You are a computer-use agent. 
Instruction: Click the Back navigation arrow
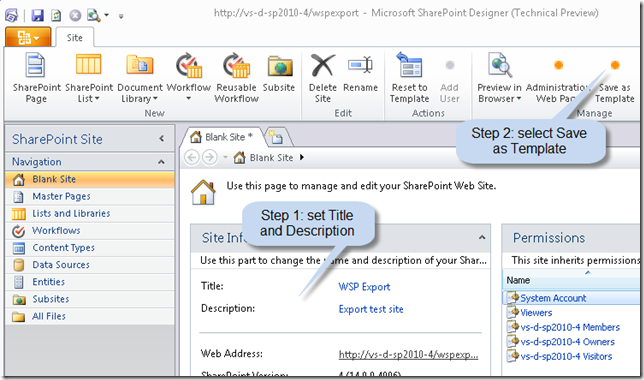[x=192, y=157]
